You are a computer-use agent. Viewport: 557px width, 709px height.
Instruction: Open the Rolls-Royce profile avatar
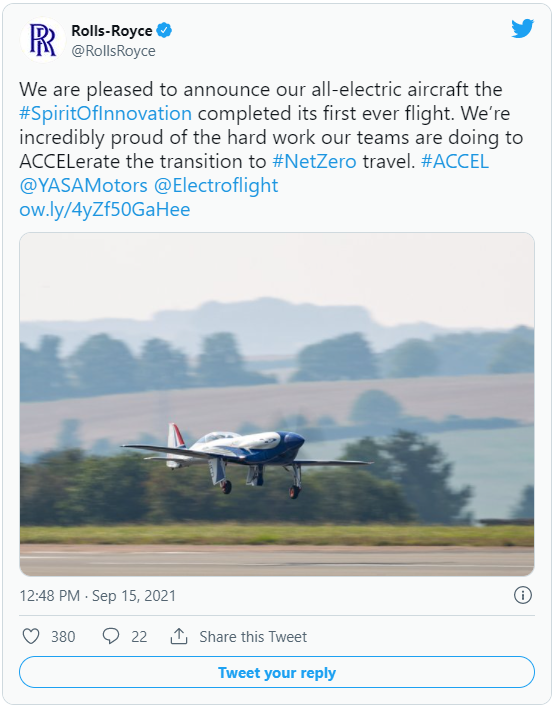tap(42, 40)
